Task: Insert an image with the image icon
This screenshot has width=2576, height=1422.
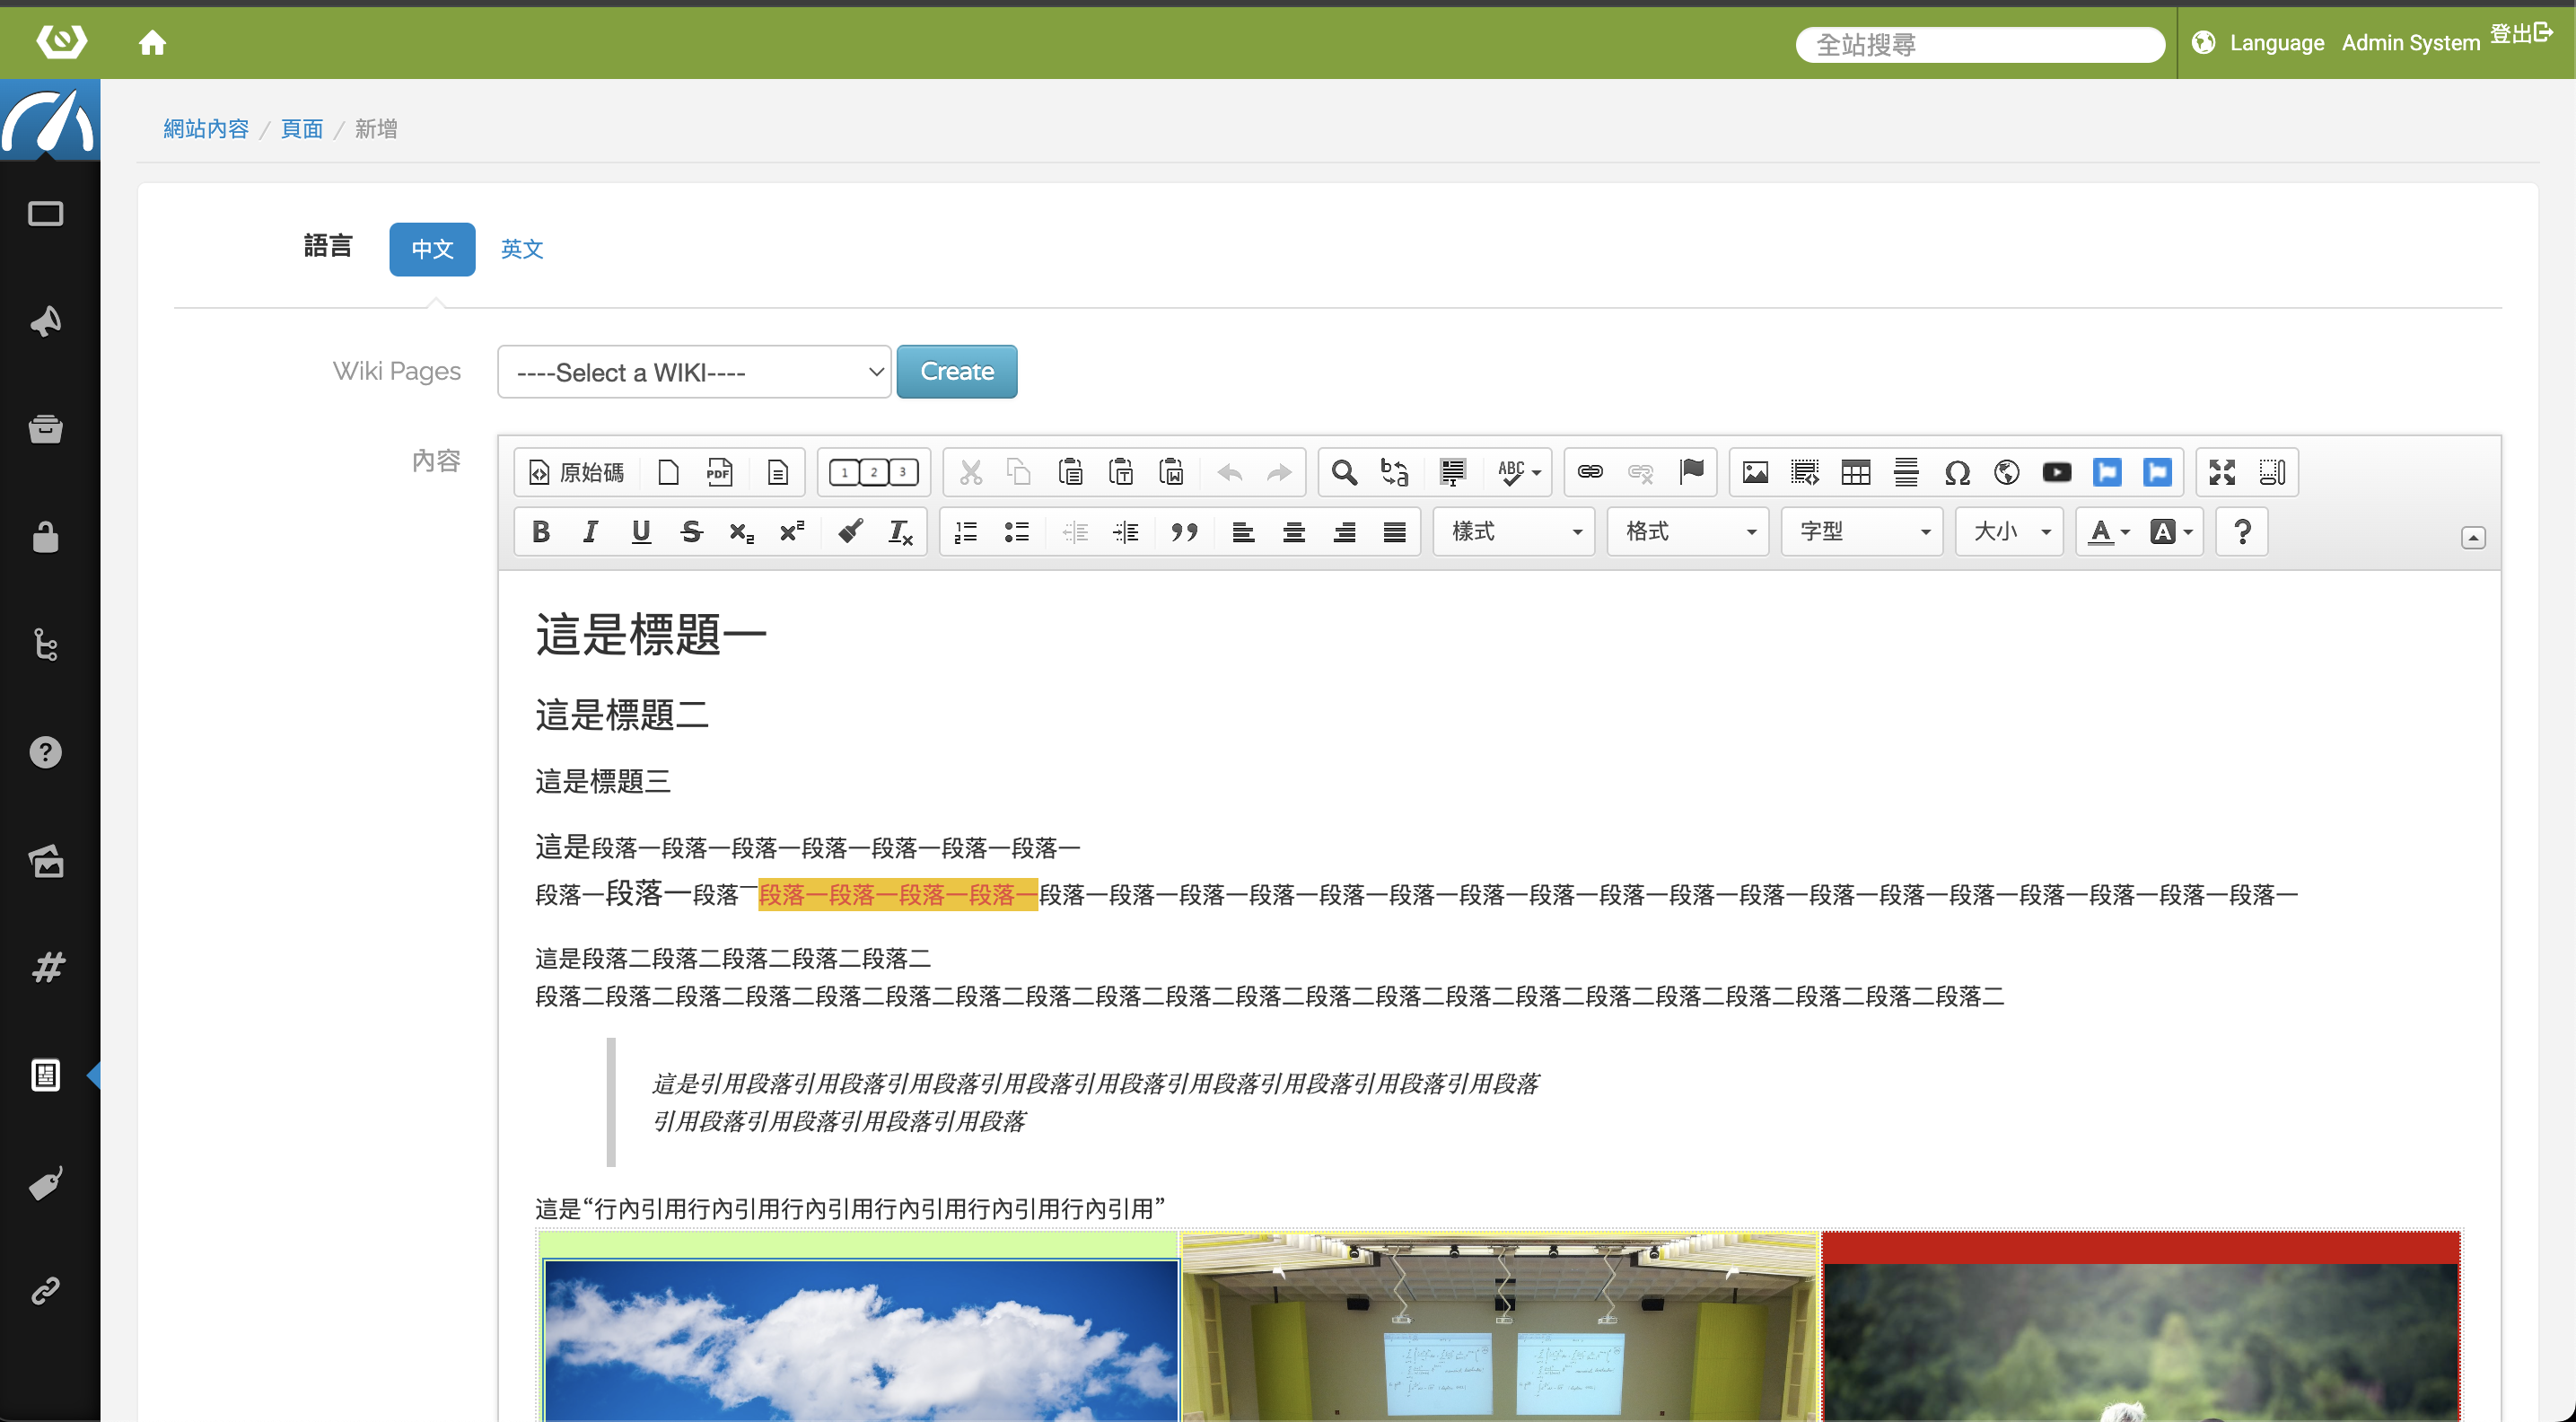Action: (1755, 472)
